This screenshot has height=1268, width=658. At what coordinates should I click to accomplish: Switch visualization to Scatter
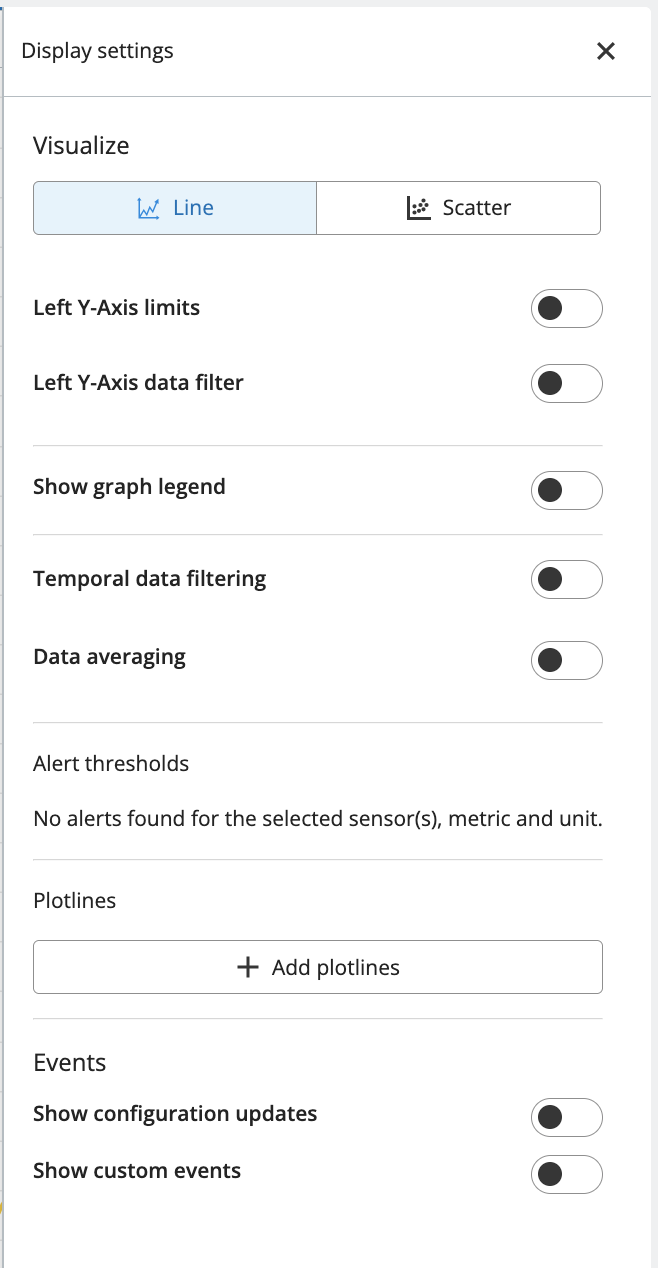459,208
